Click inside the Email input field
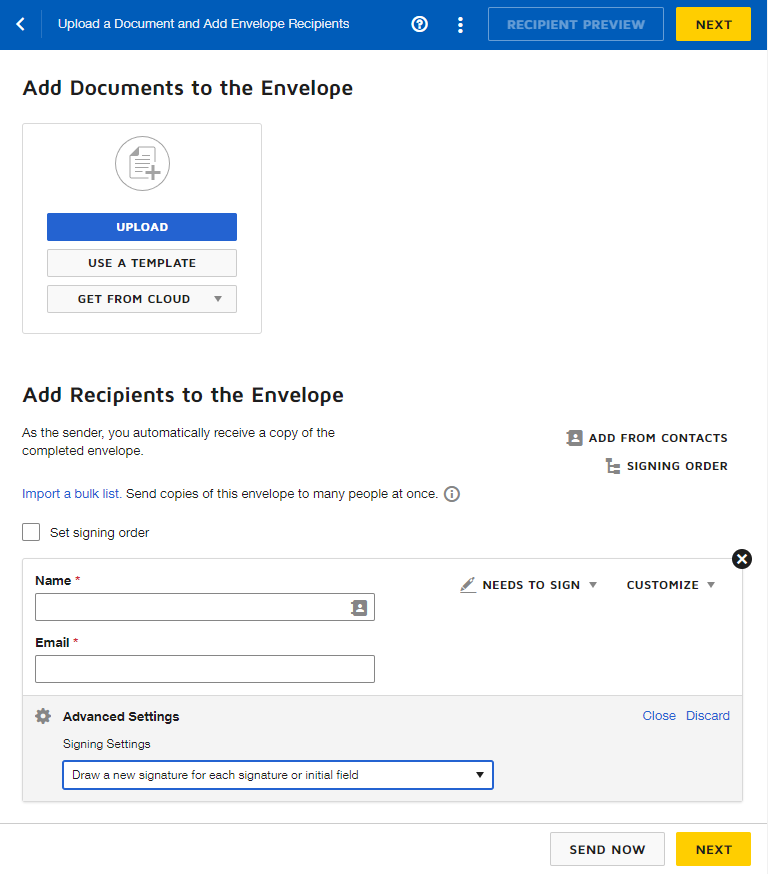This screenshot has height=874, width=768. tap(204, 668)
